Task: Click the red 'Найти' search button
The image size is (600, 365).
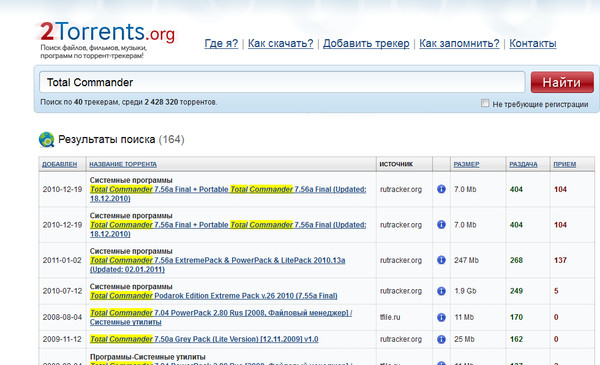Action: coord(562,82)
